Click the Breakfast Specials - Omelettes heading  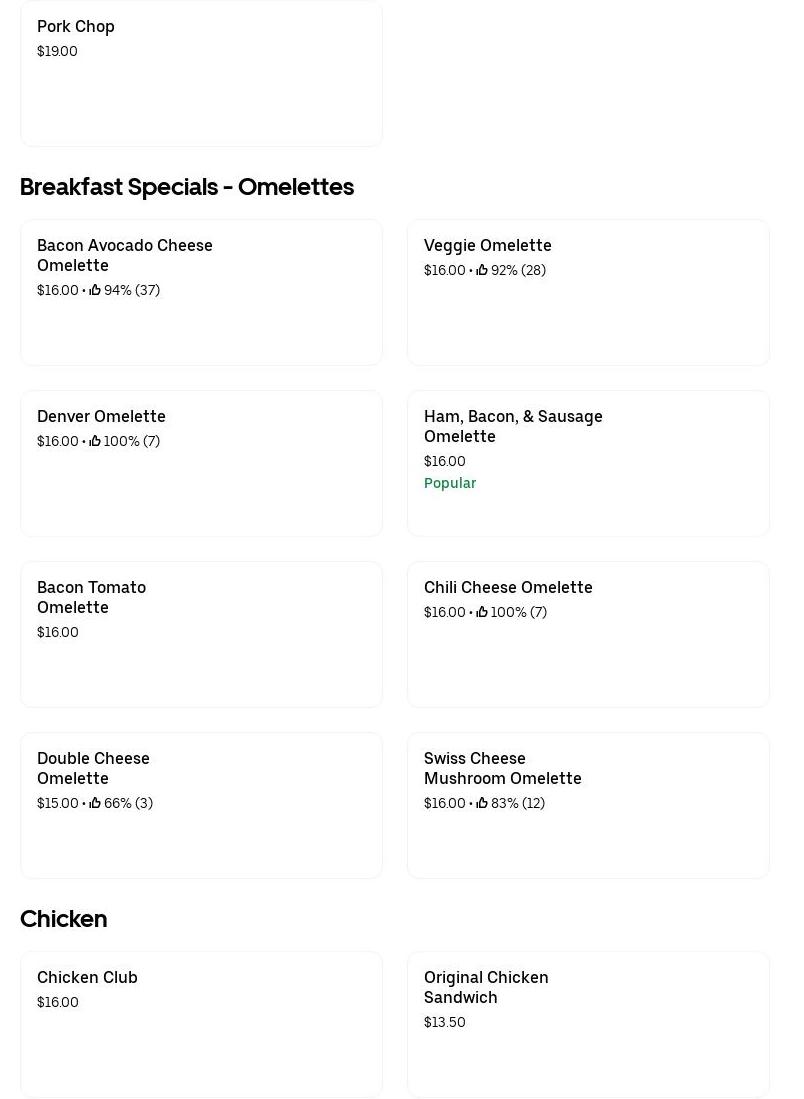[x=187, y=187]
